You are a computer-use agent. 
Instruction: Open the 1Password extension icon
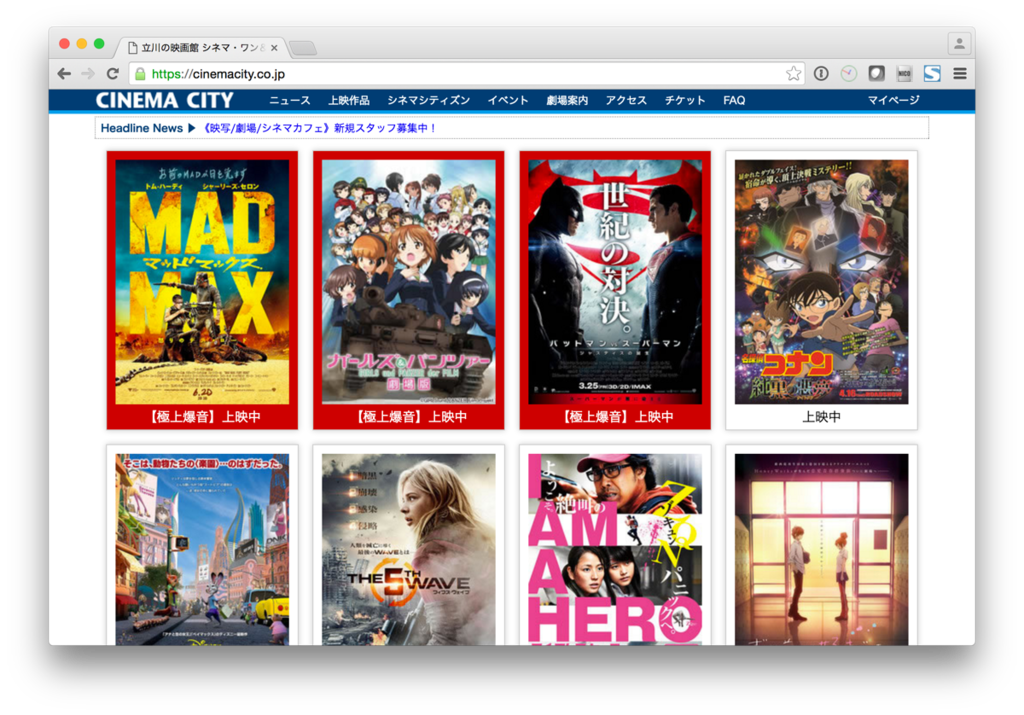[821, 74]
